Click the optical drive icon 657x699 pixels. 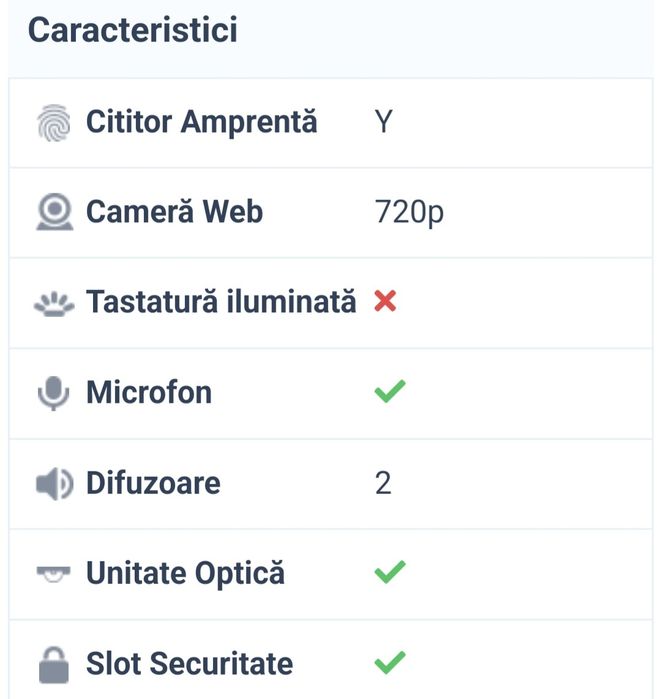coord(54,574)
